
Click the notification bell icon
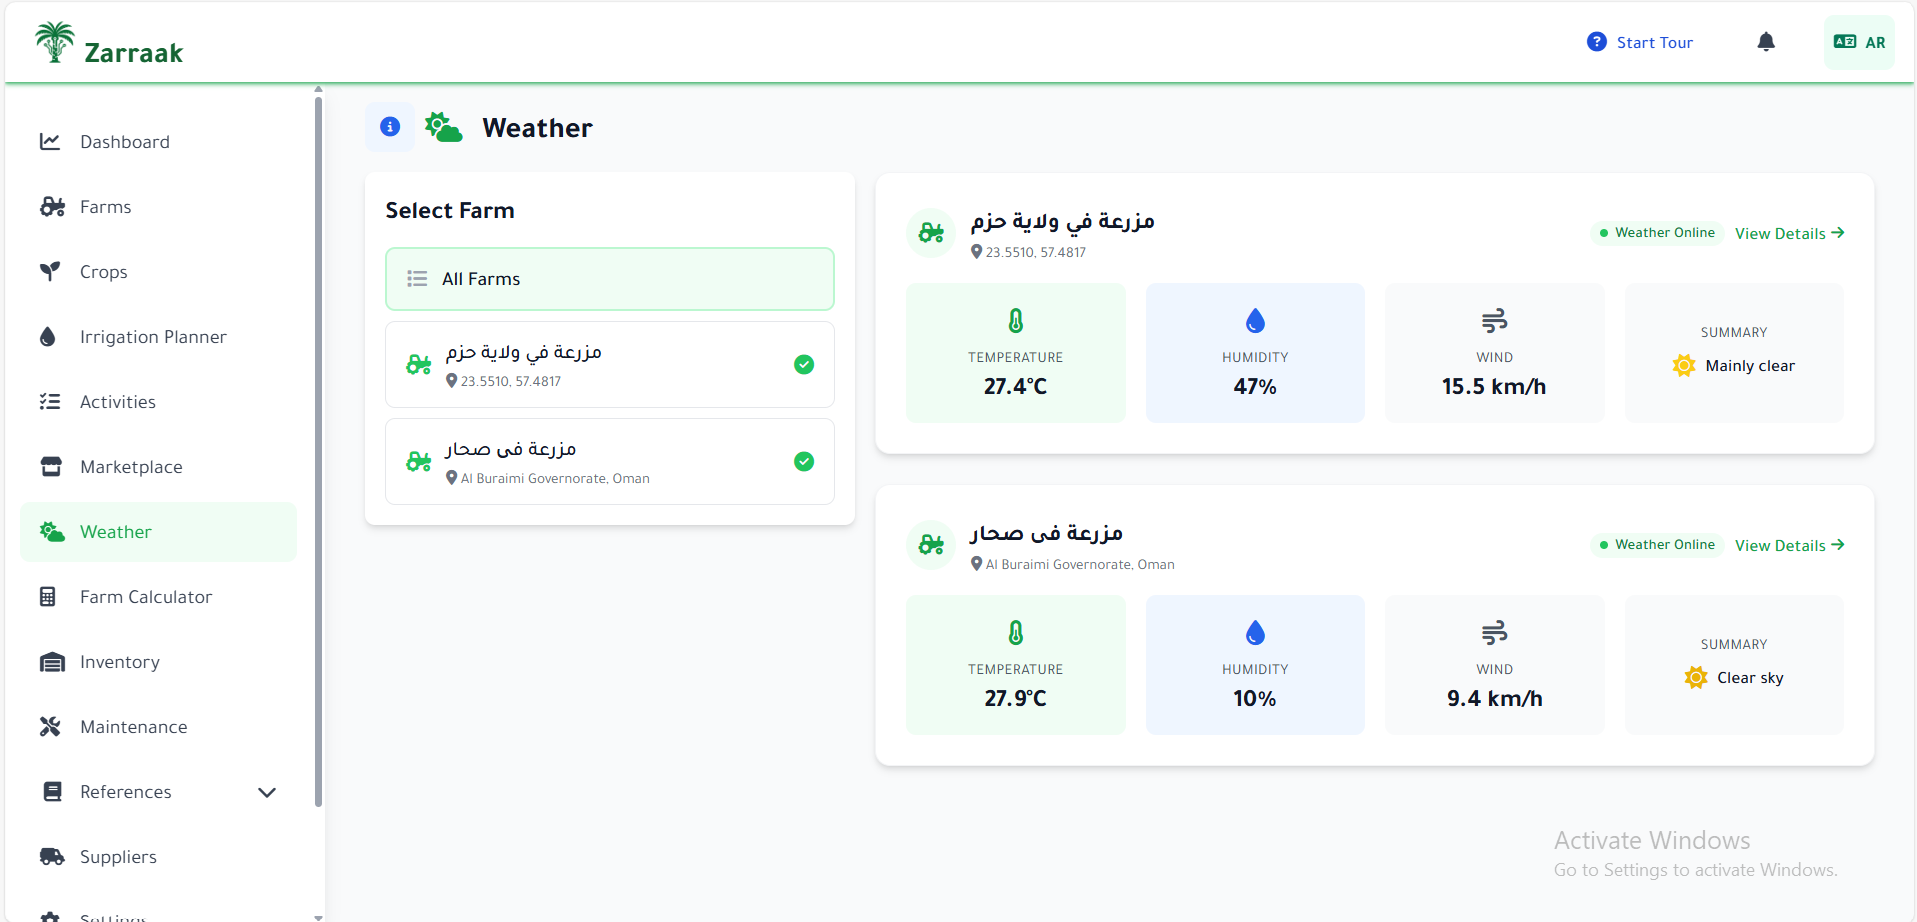1766,42
